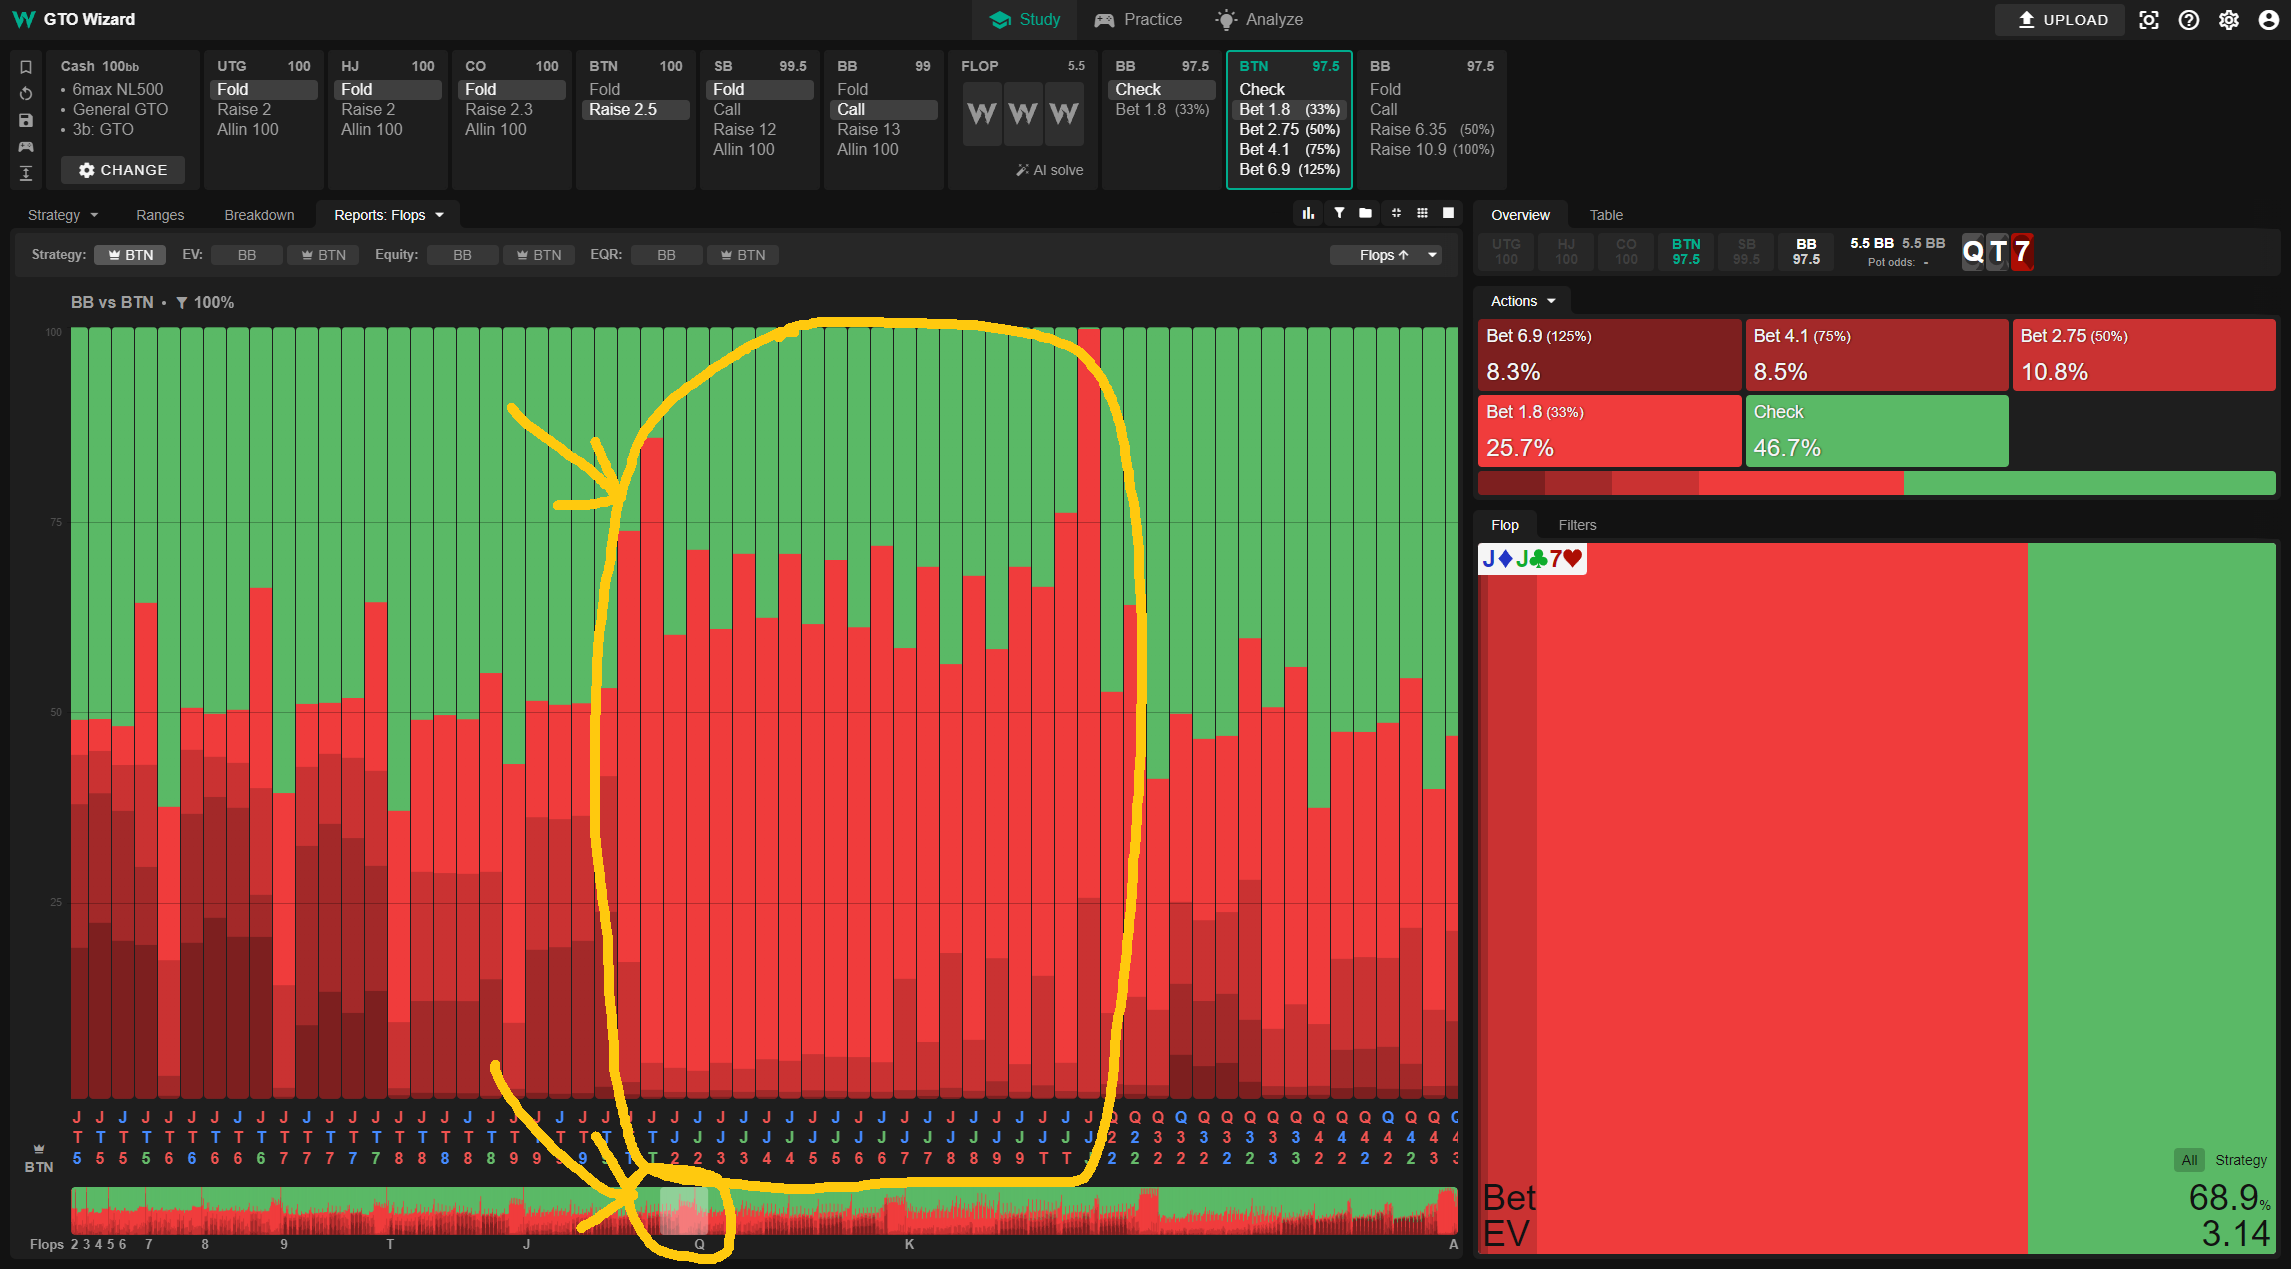Screen dimensions: 2291x1269
Task: Select Bet 6.9 (125%) in BTN action panel
Action: (x=1288, y=169)
